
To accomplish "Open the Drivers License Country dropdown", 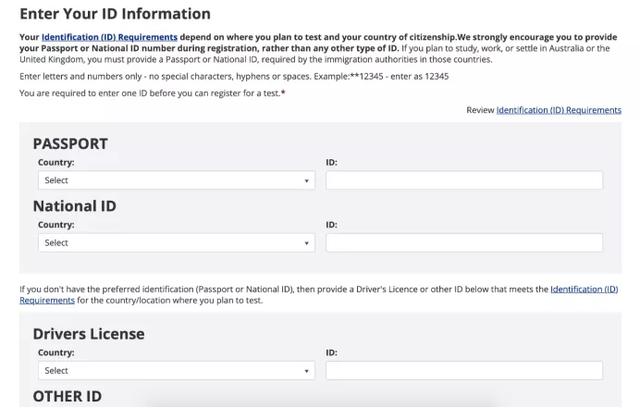I will click(176, 371).
